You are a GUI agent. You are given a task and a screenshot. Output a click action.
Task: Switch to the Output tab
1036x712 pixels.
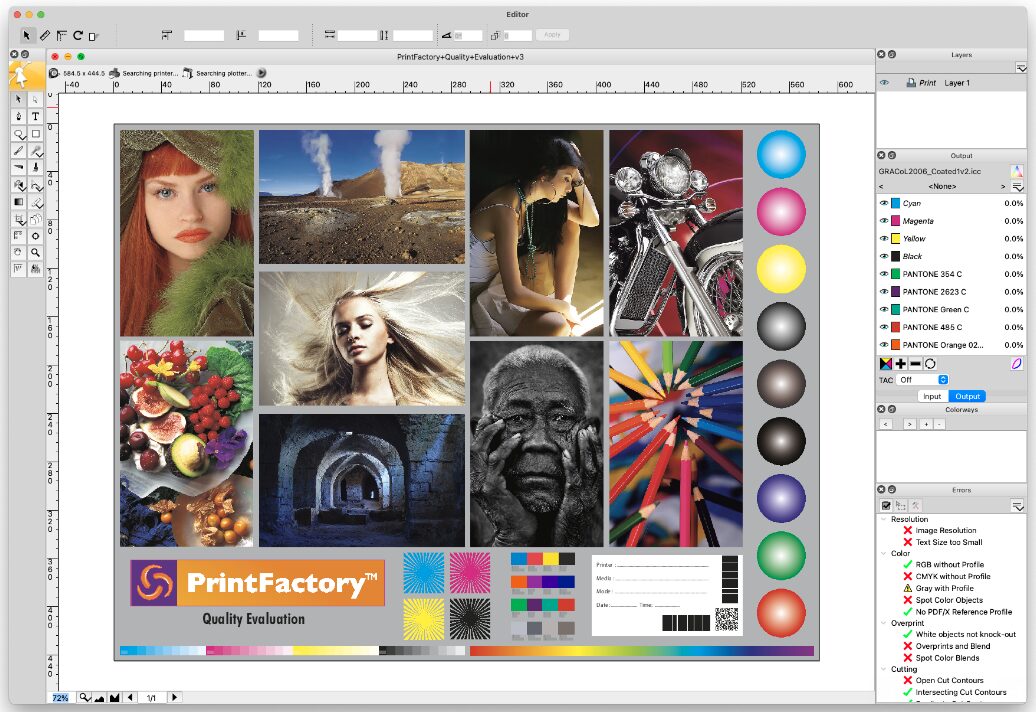pos(966,397)
